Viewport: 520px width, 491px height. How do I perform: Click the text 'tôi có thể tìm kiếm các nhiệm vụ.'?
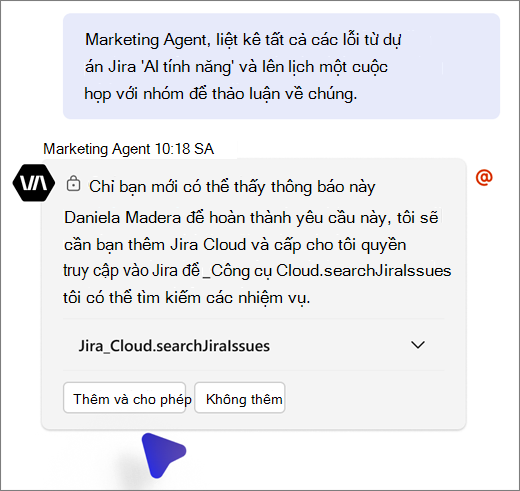pyautogui.click(x=187, y=297)
